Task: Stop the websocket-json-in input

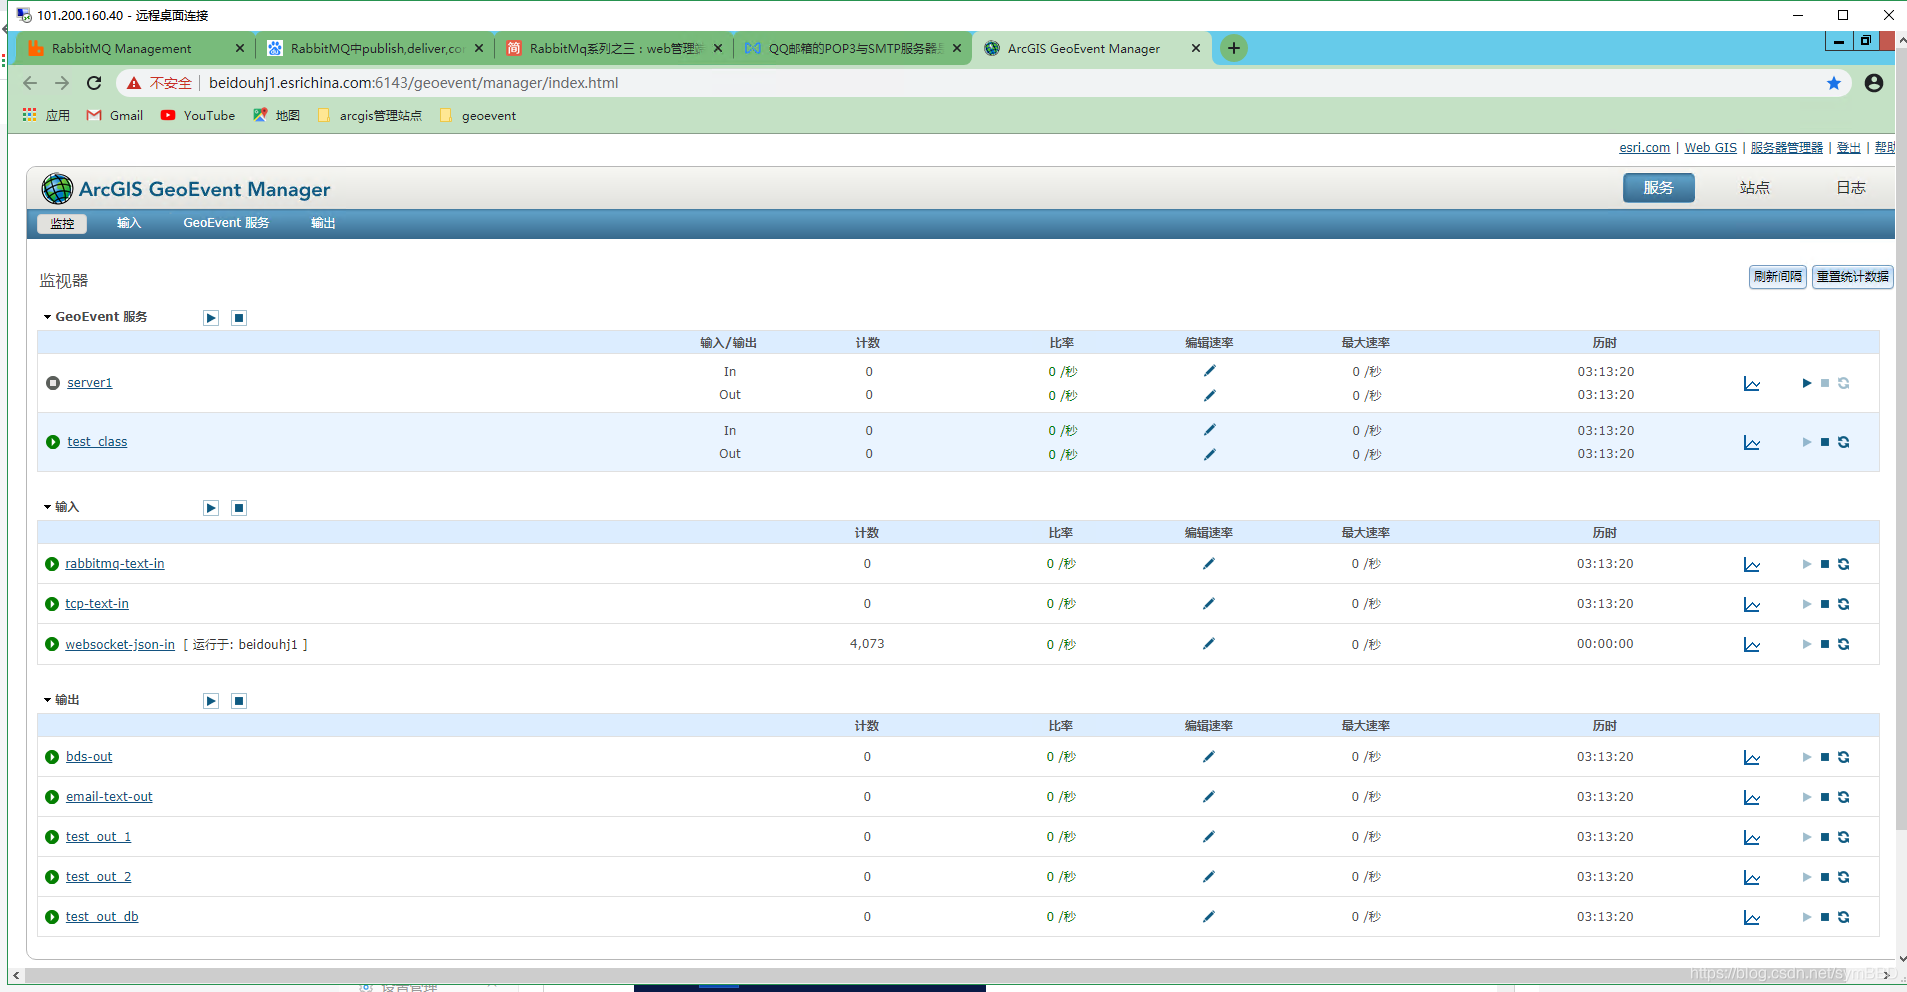Action: (1825, 644)
